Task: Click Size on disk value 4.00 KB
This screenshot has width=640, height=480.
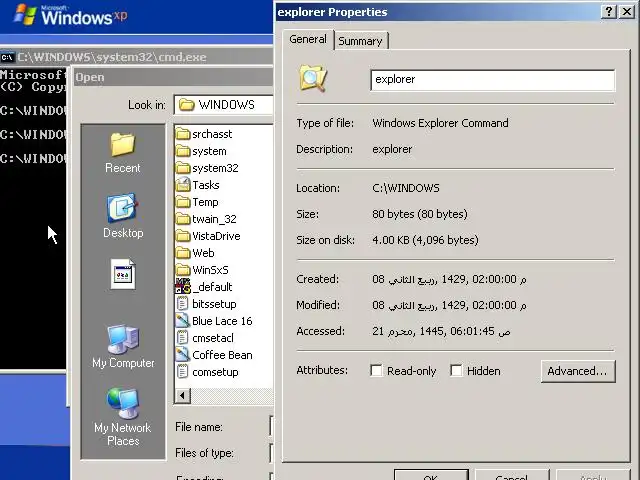Action: (425, 240)
